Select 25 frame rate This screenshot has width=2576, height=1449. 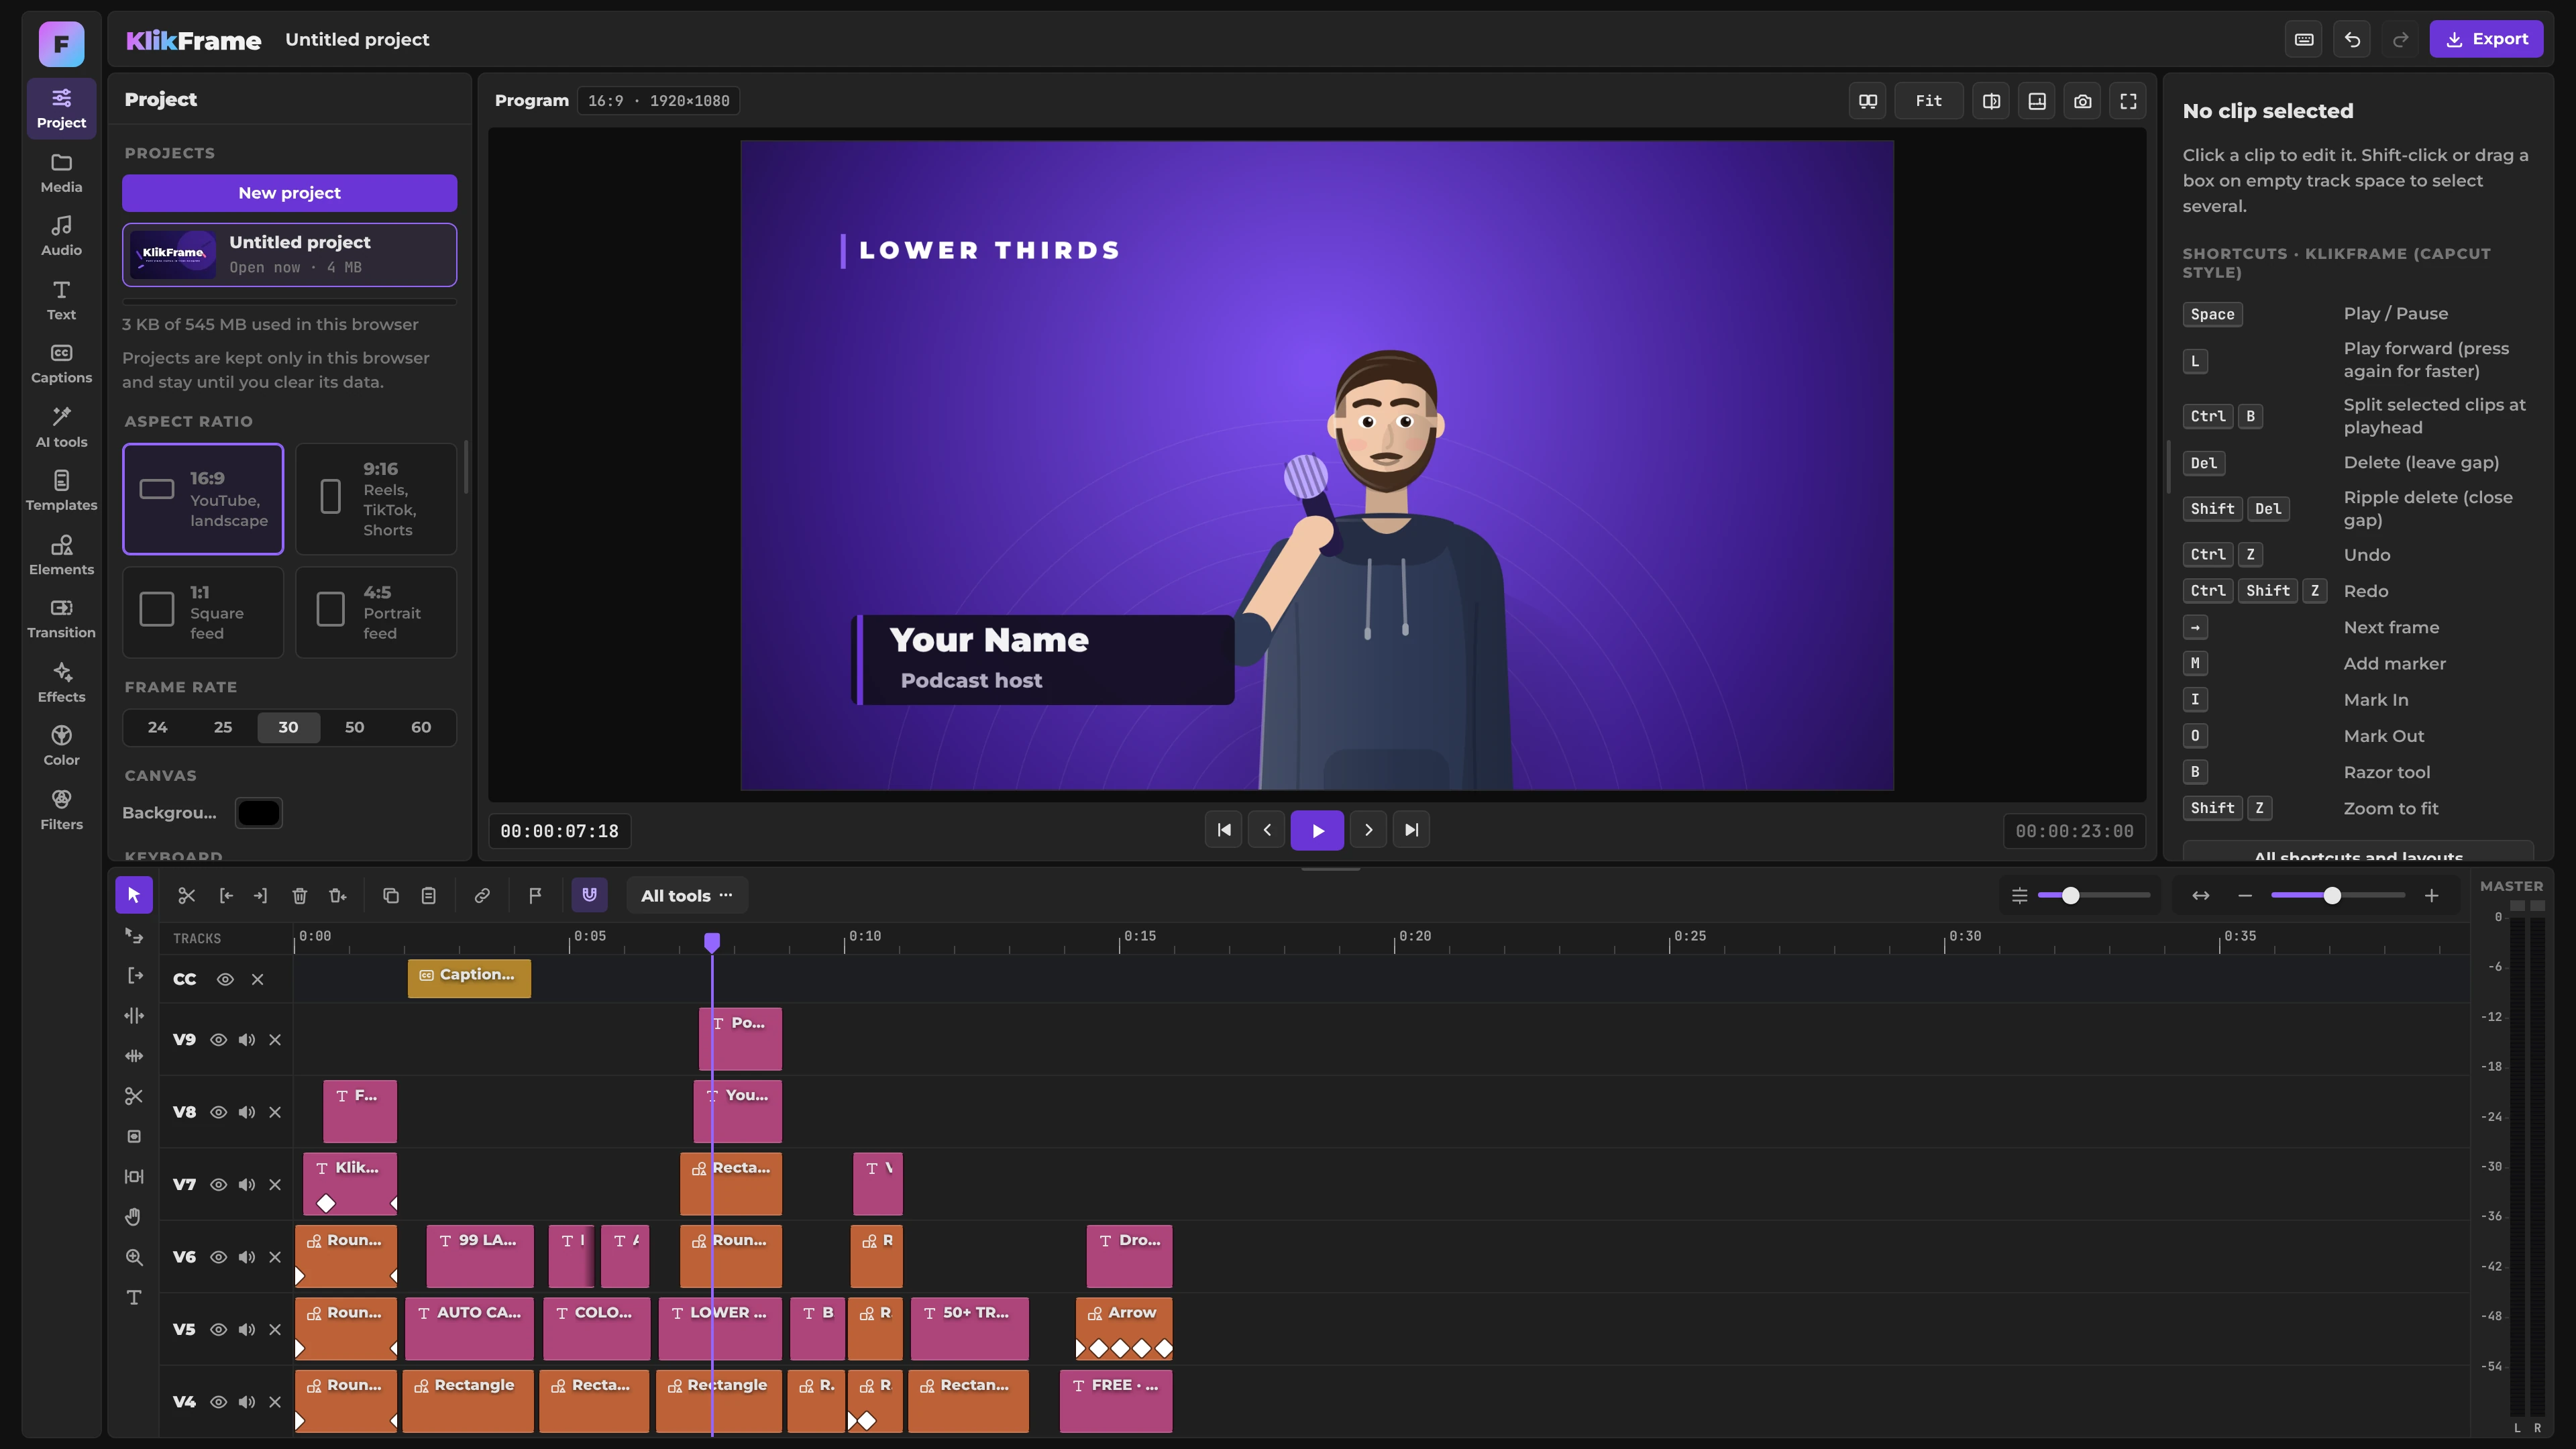223,728
